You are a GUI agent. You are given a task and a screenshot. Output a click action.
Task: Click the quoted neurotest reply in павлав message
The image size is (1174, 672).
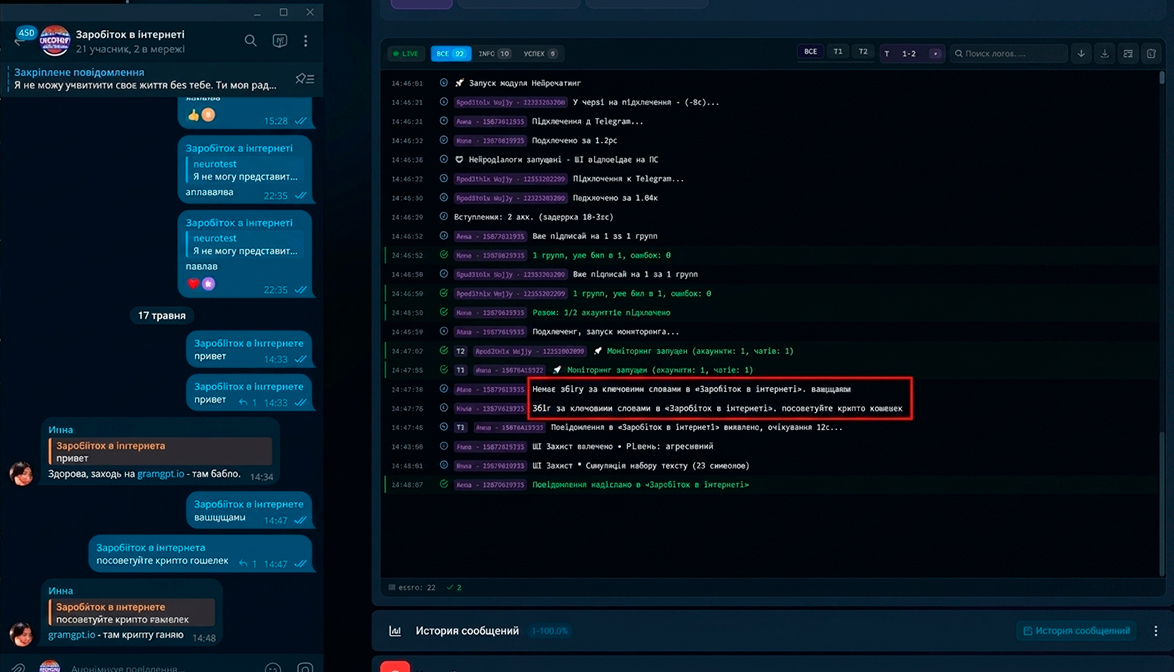[x=244, y=244]
